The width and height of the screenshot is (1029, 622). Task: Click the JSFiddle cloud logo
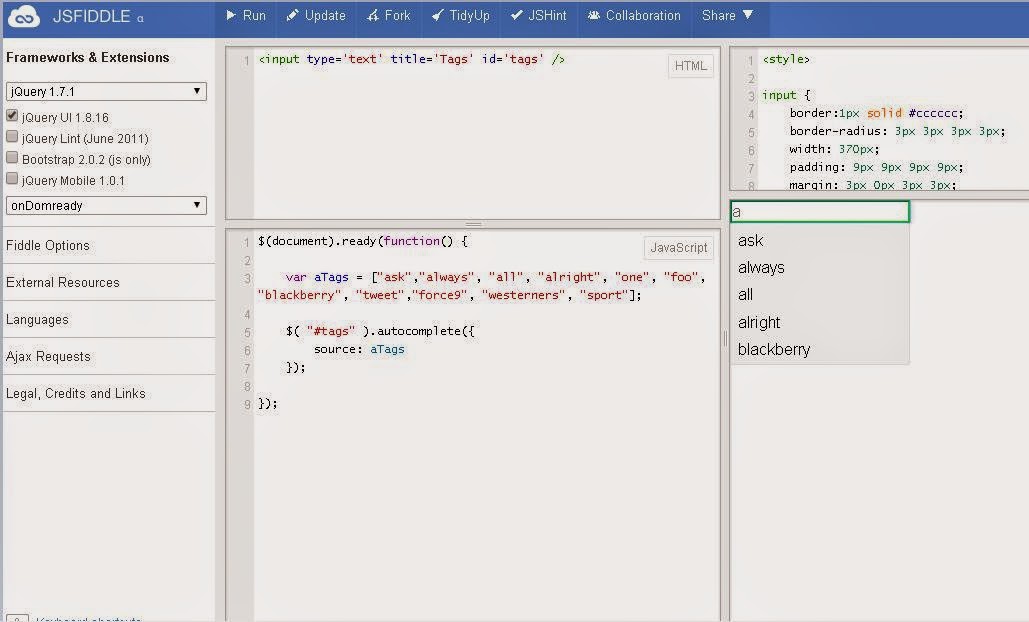tap(22, 15)
